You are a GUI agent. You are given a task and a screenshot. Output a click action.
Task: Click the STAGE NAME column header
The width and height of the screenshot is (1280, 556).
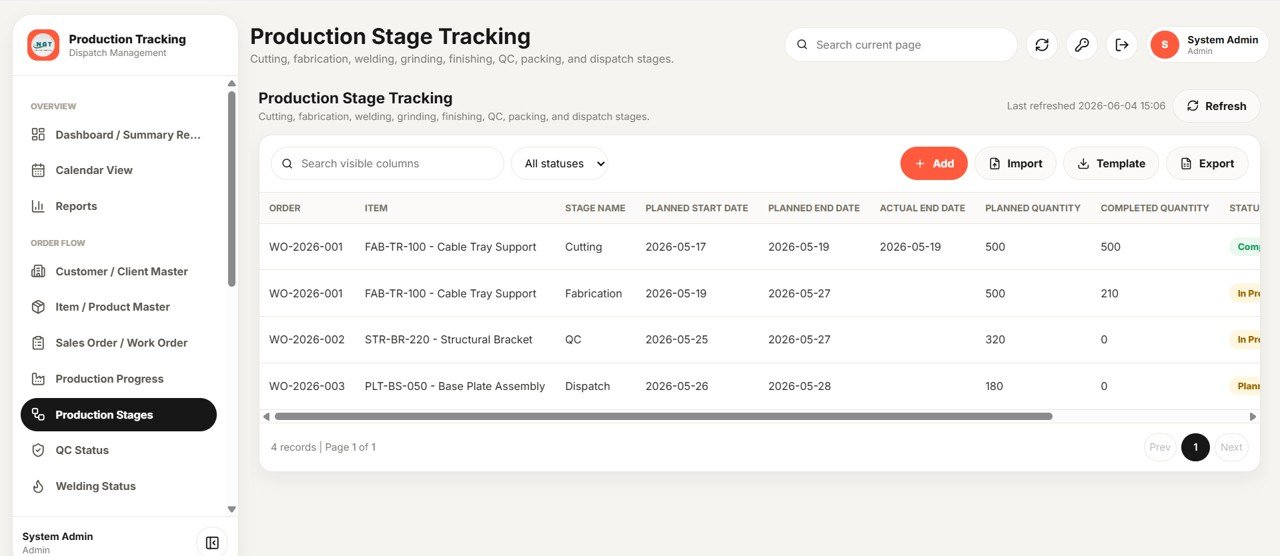tap(595, 208)
